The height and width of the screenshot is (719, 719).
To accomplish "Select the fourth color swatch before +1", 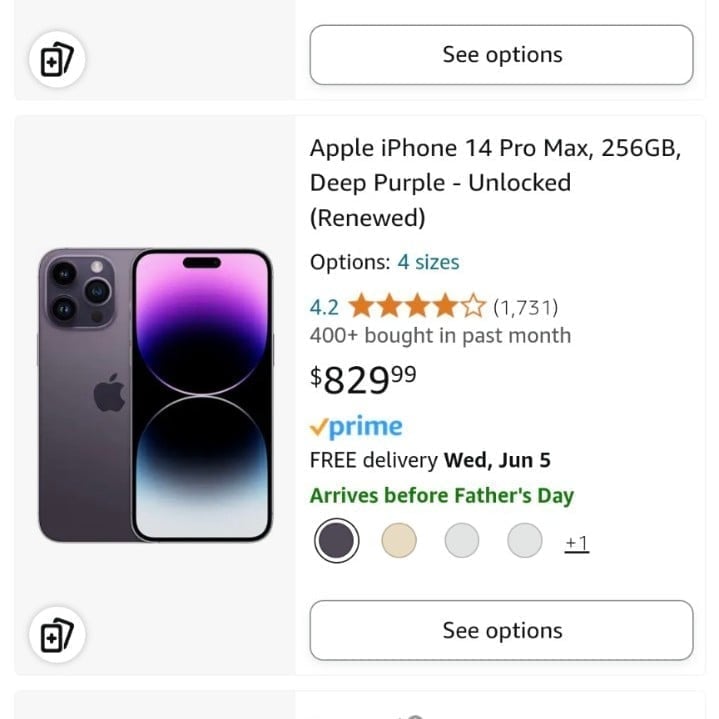I will tap(524, 542).
